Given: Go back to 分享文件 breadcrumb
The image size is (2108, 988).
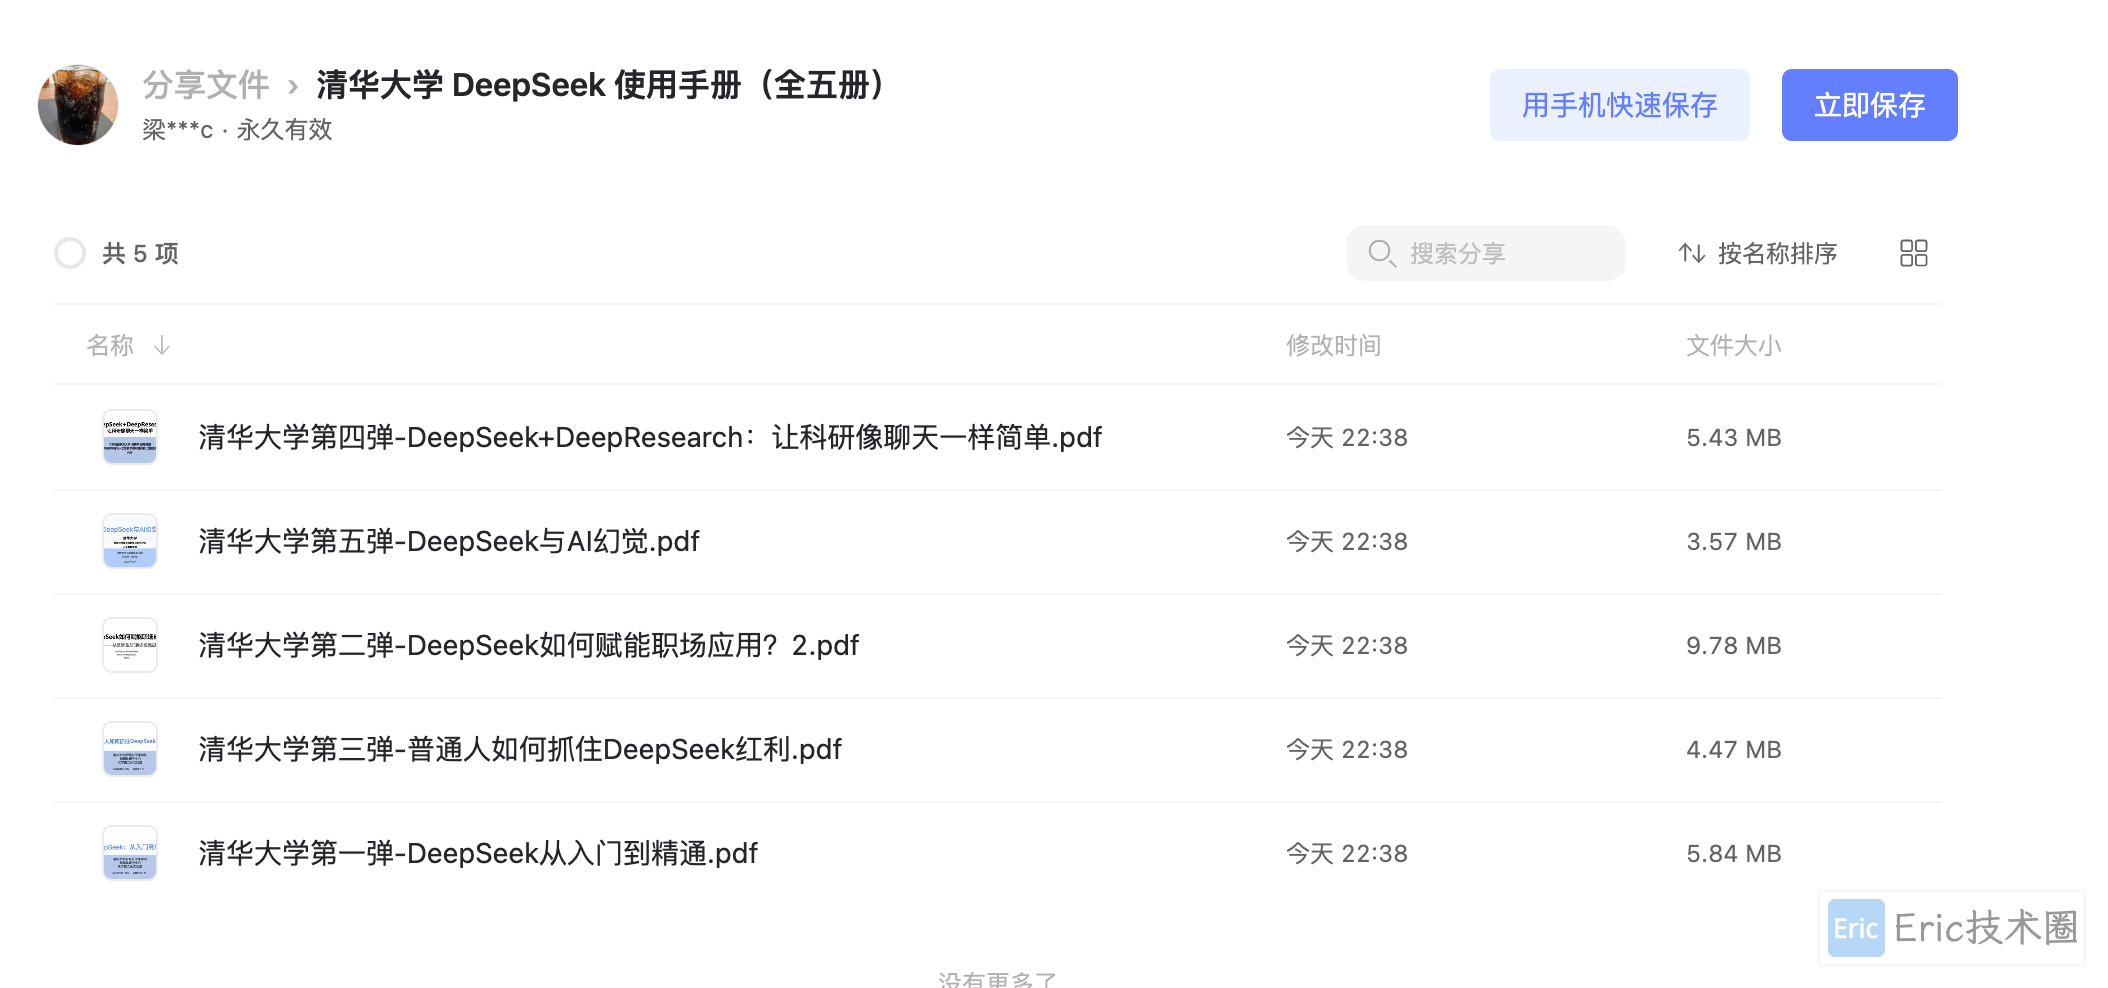Looking at the screenshot, I should (x=206, y=85).
